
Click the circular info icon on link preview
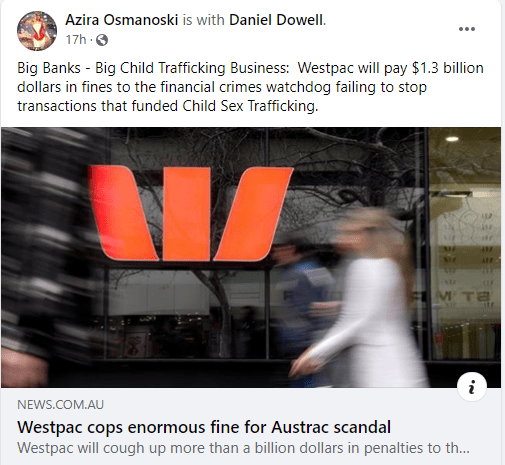[x=472, y=387]
